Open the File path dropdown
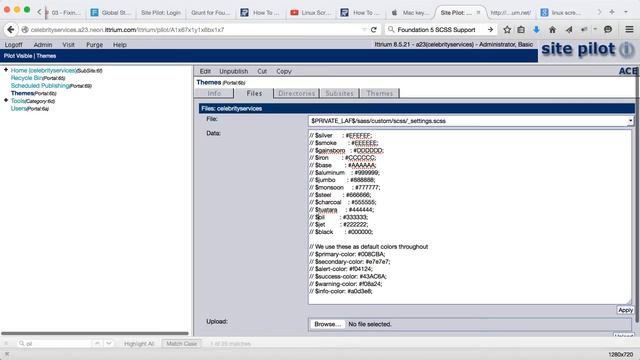 pyautogui.click(x=630, y=121)
